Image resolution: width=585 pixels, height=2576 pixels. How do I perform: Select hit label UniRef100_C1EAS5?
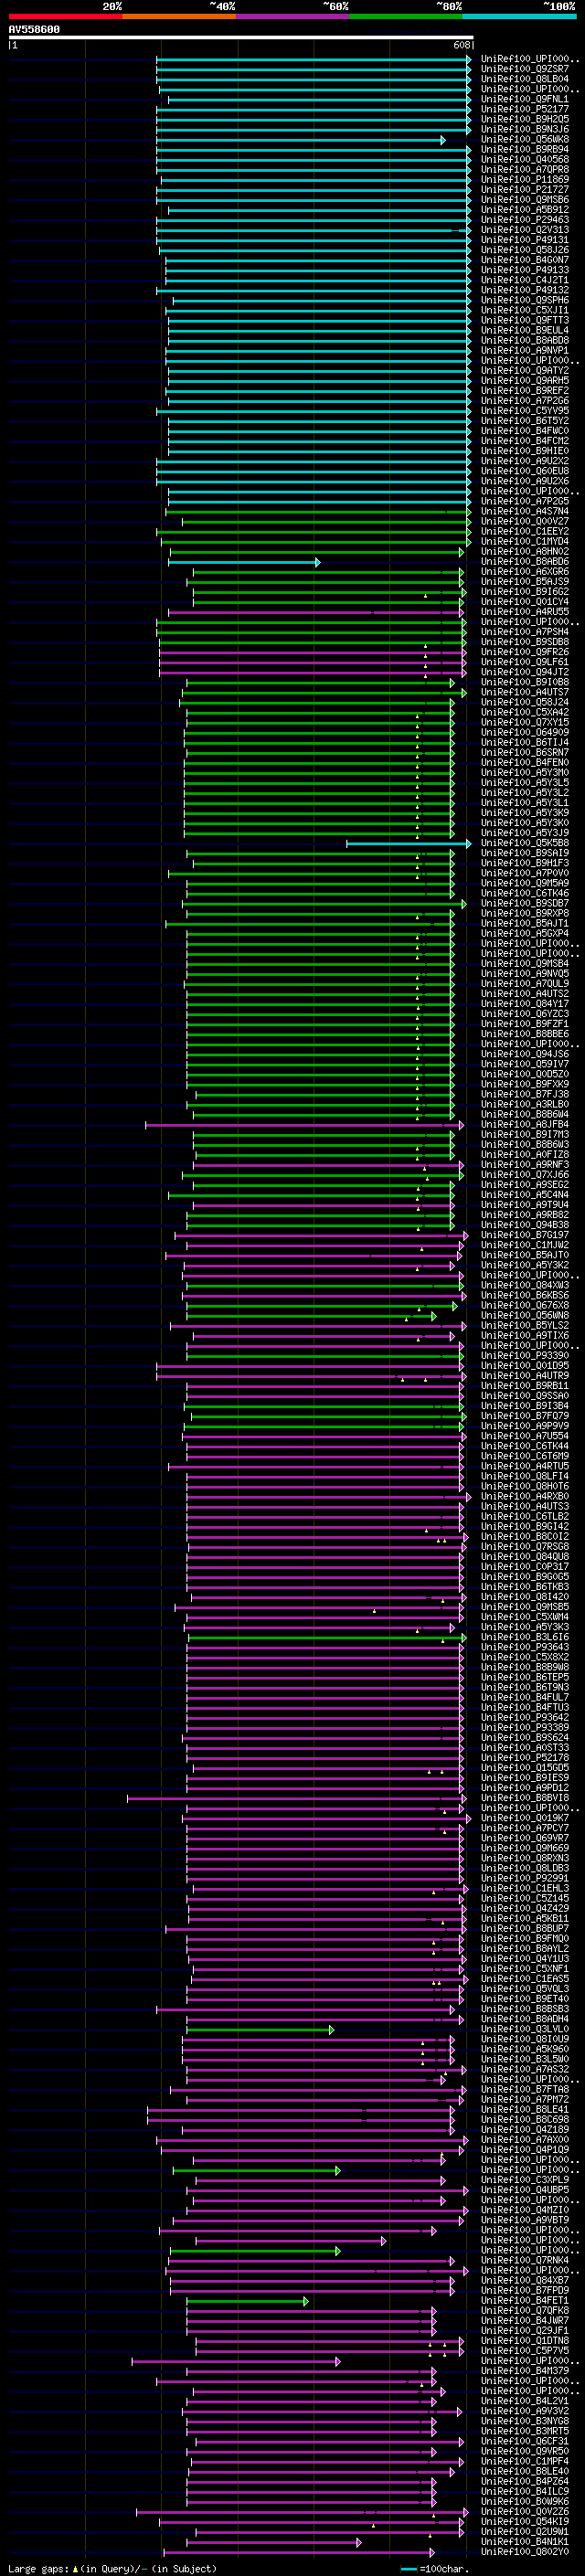click(x=525, y=1979)
